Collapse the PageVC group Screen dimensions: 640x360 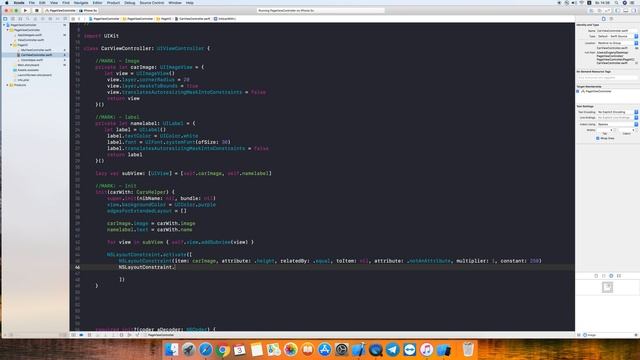[11, 45]
